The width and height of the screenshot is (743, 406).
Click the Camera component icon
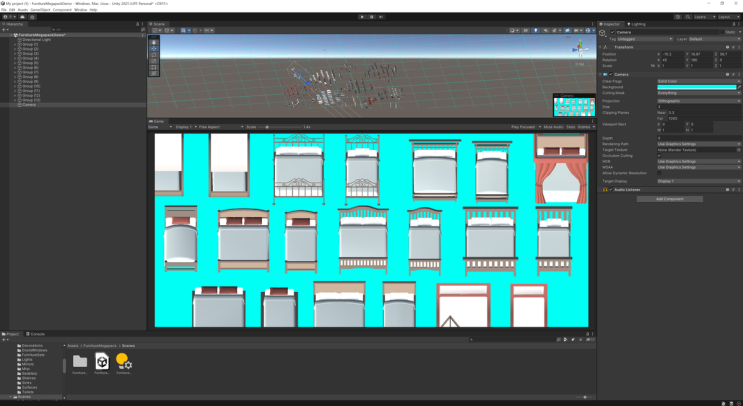click(606, 74)
